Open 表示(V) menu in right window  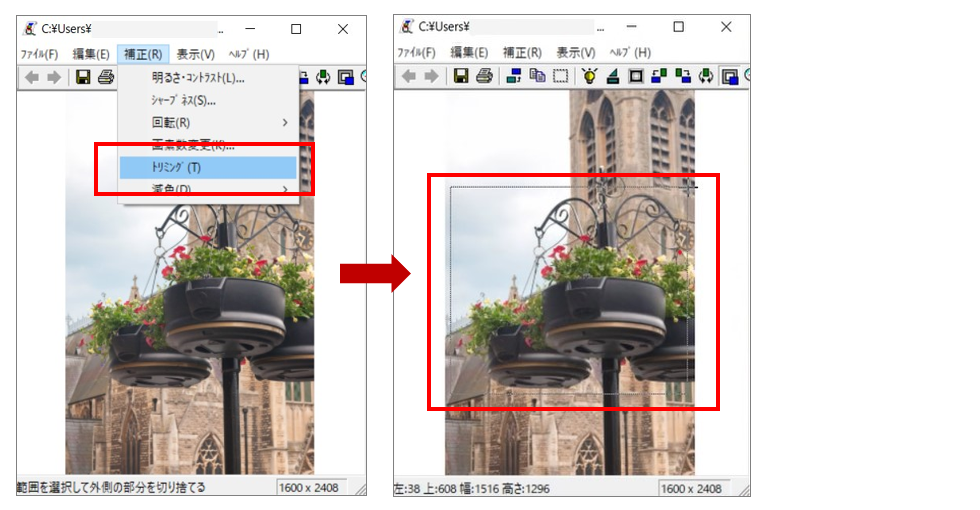(576, 52)
